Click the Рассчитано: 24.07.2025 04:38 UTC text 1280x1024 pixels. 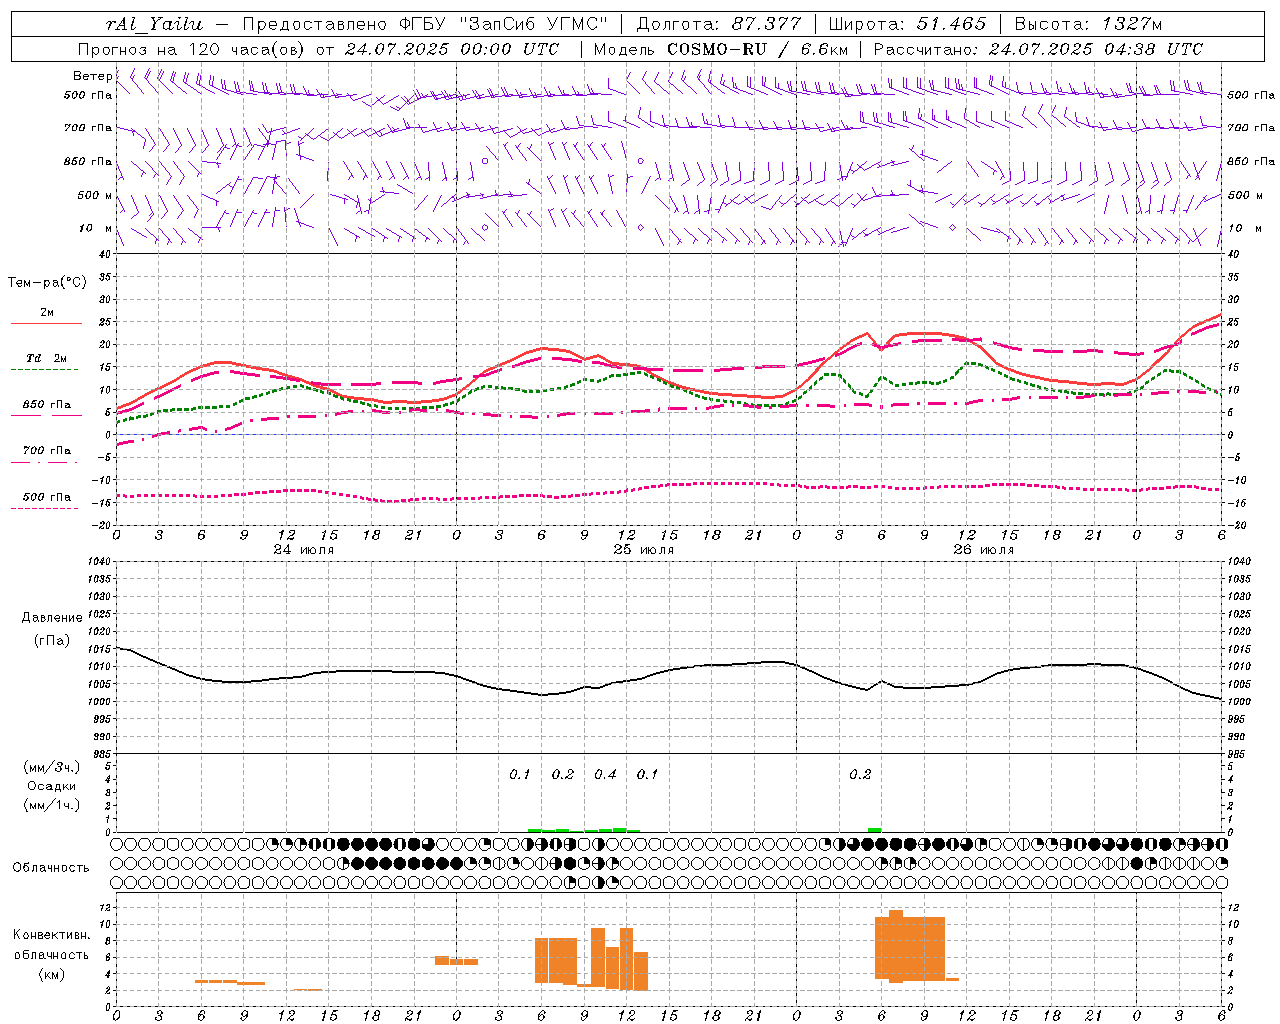[1038, 49]
